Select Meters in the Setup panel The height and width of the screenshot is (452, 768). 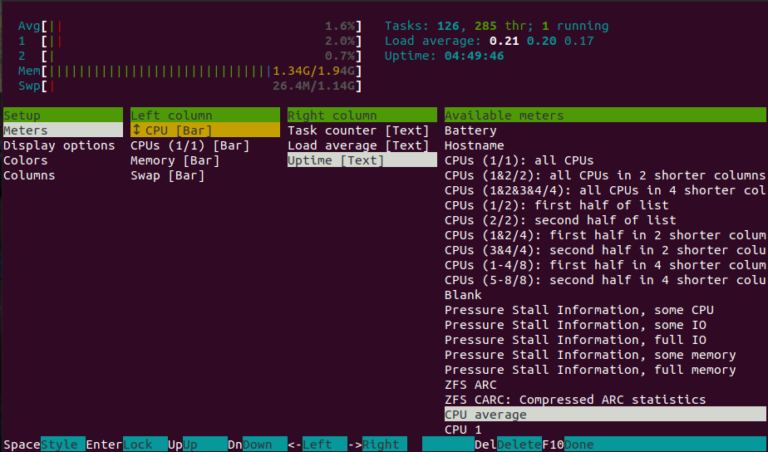[26, 131]
